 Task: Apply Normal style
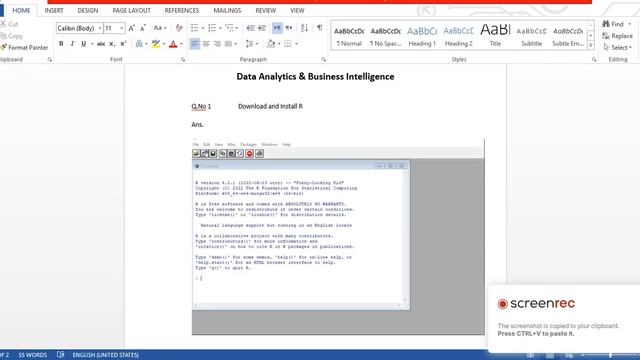tap(349, 36)
